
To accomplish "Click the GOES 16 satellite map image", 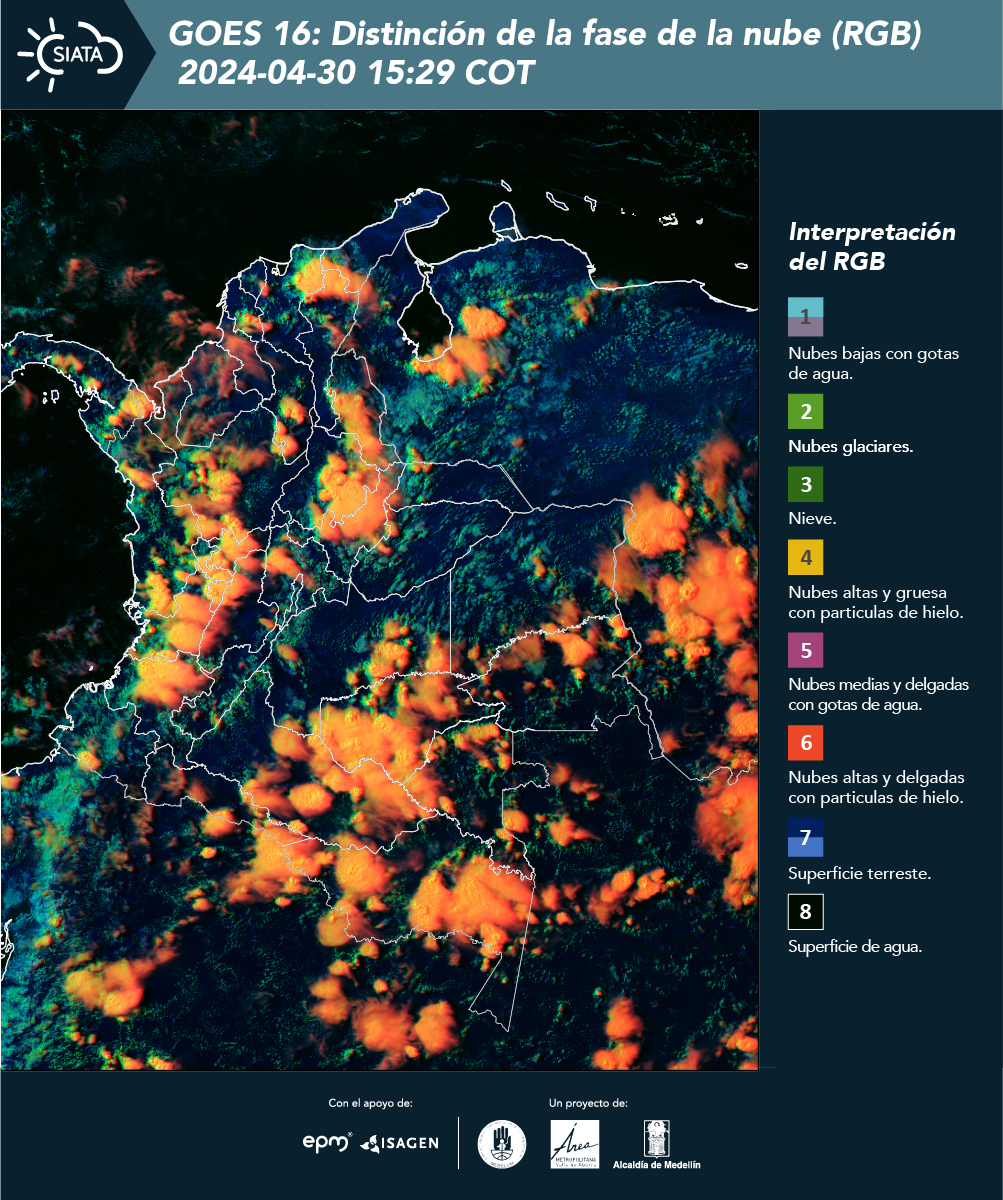I will 380,589.
